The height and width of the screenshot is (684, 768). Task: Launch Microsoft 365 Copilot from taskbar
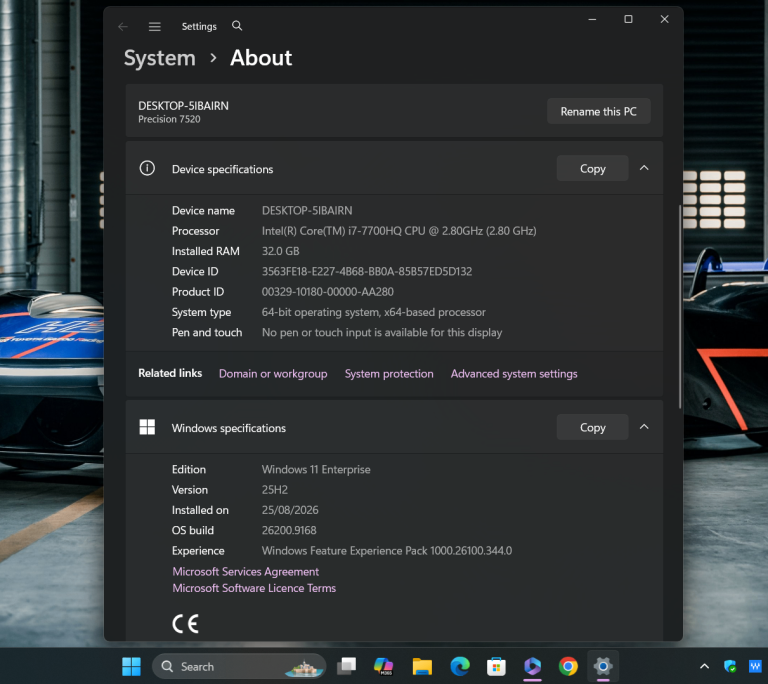tap(384, 666)
